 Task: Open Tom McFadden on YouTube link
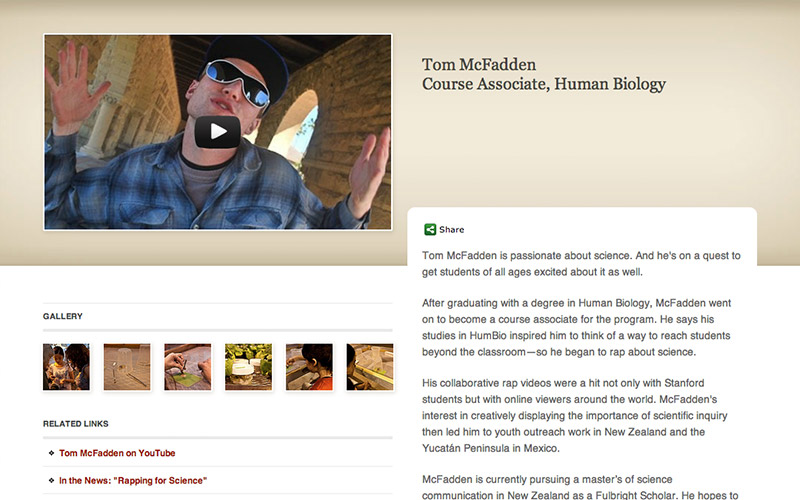point(117,453)
